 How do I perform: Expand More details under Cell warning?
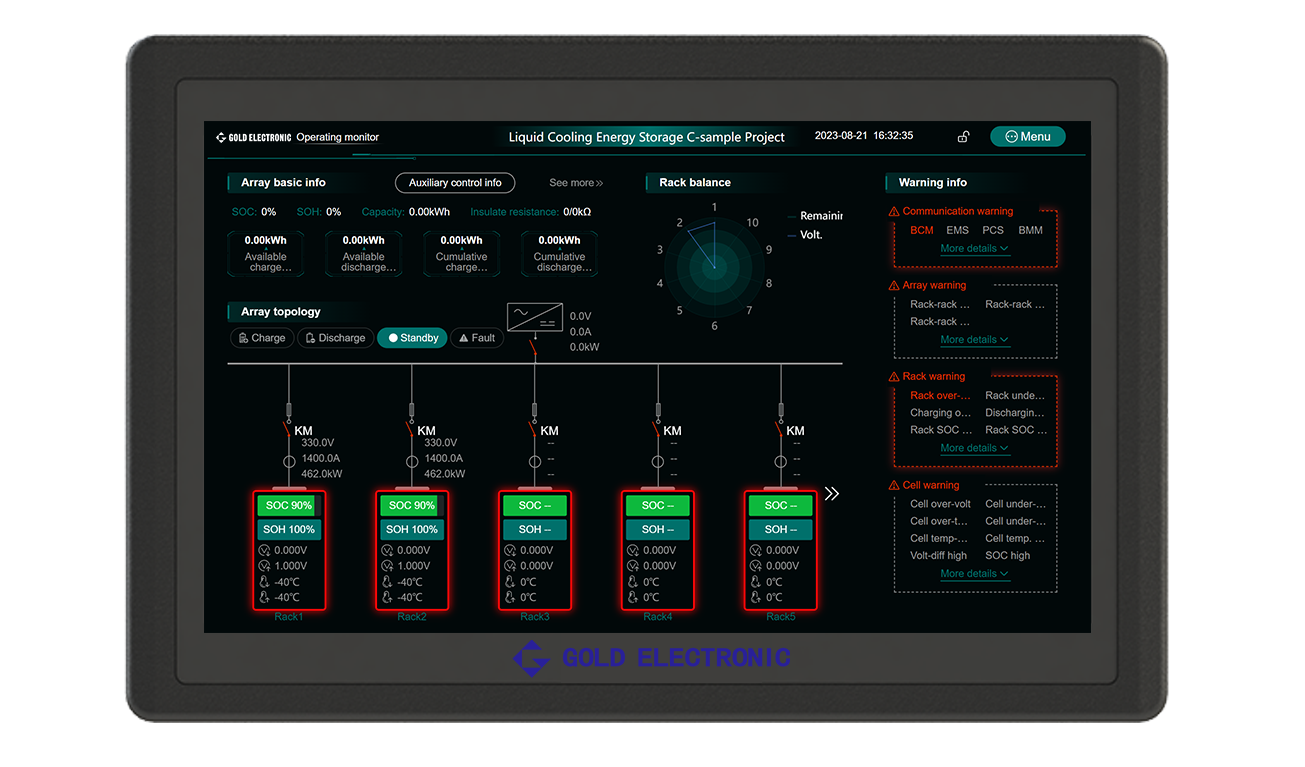(974, 574)
